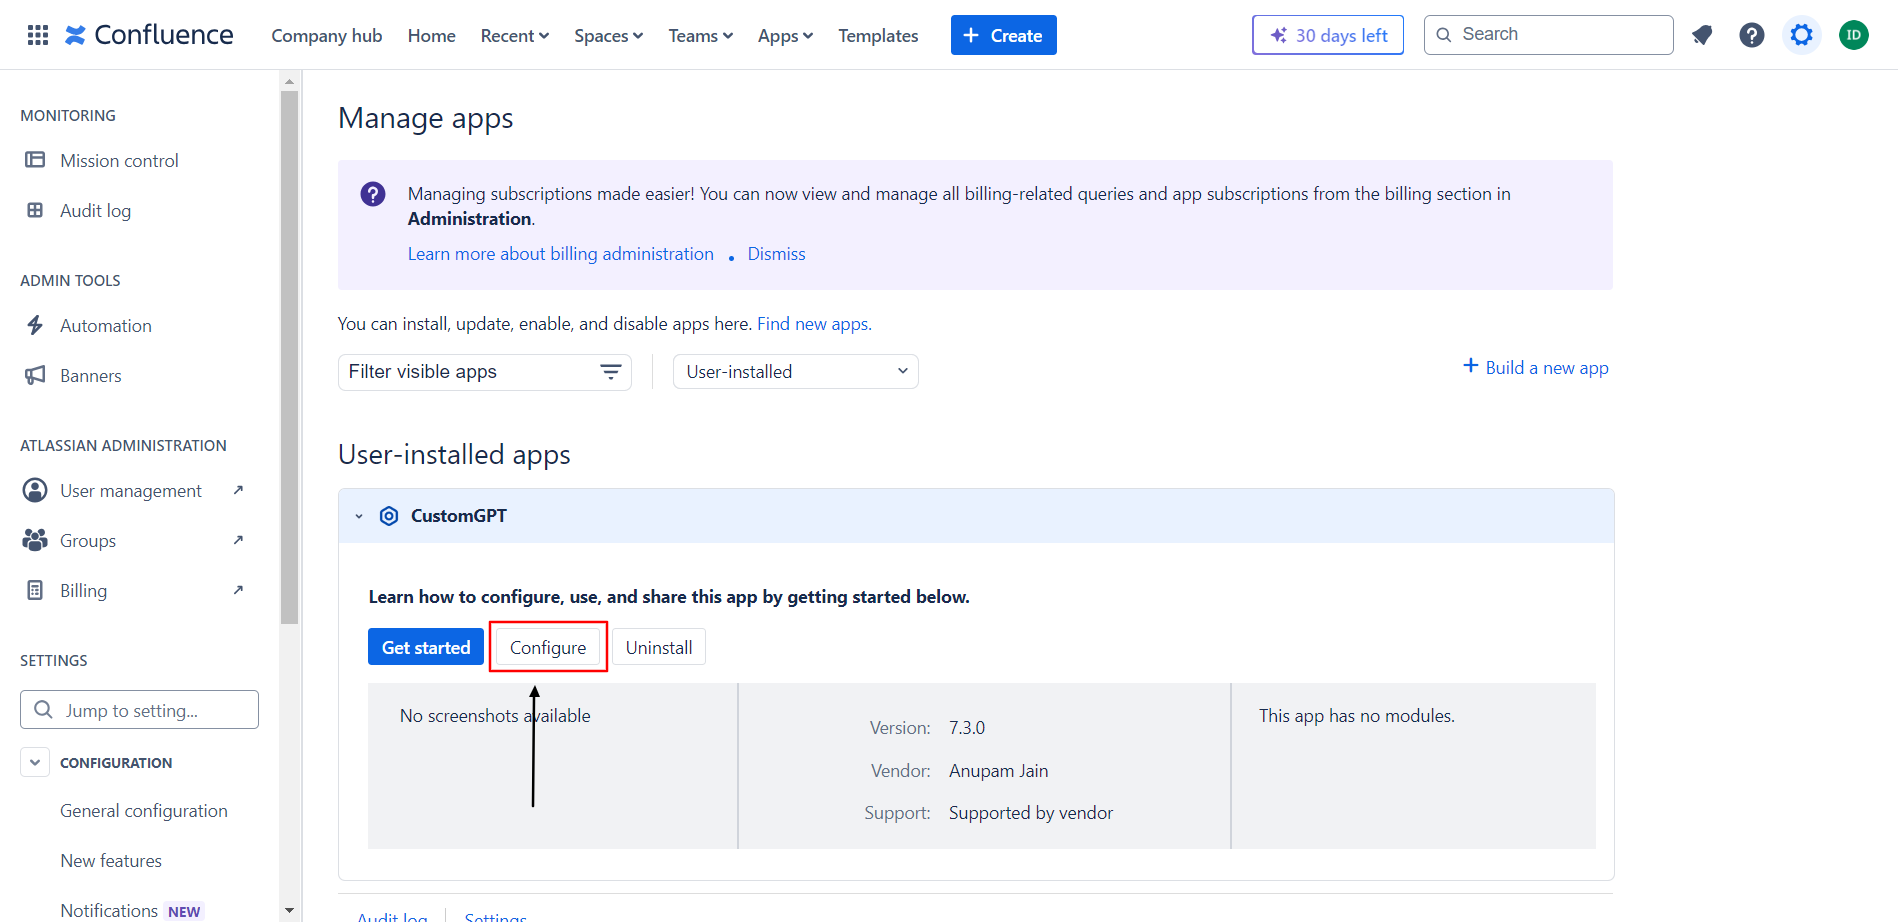Open the ID profile avatar
Image resolution: width=1898 pixels, height=922 pixels.
tap(1854, 35)
